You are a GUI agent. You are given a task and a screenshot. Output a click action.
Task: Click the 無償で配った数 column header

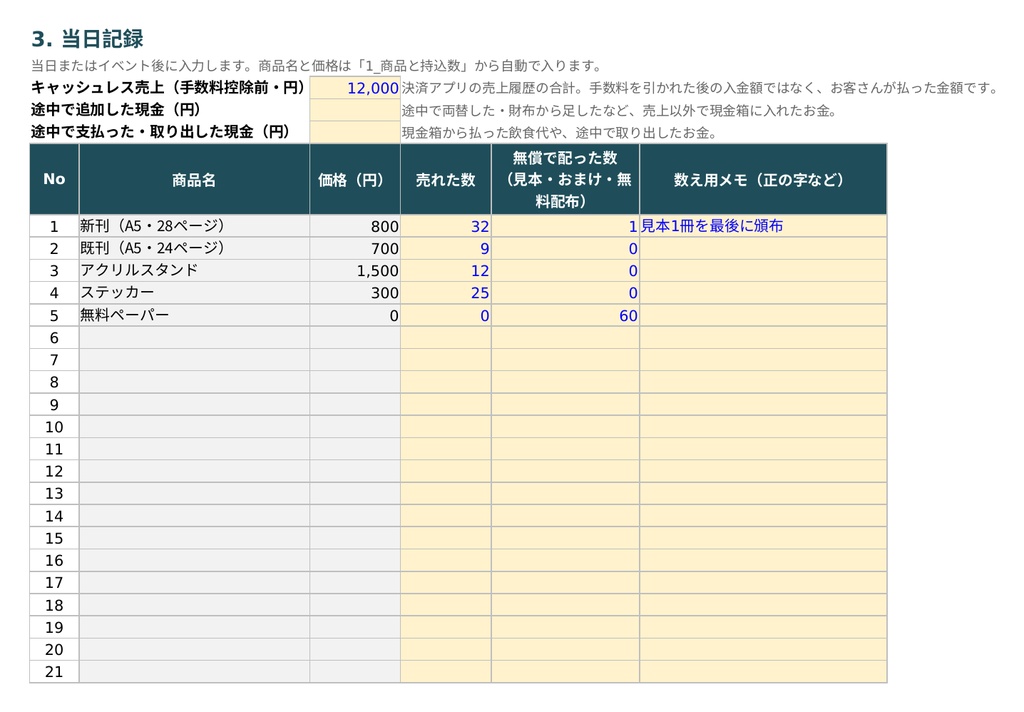pos(565,180)
